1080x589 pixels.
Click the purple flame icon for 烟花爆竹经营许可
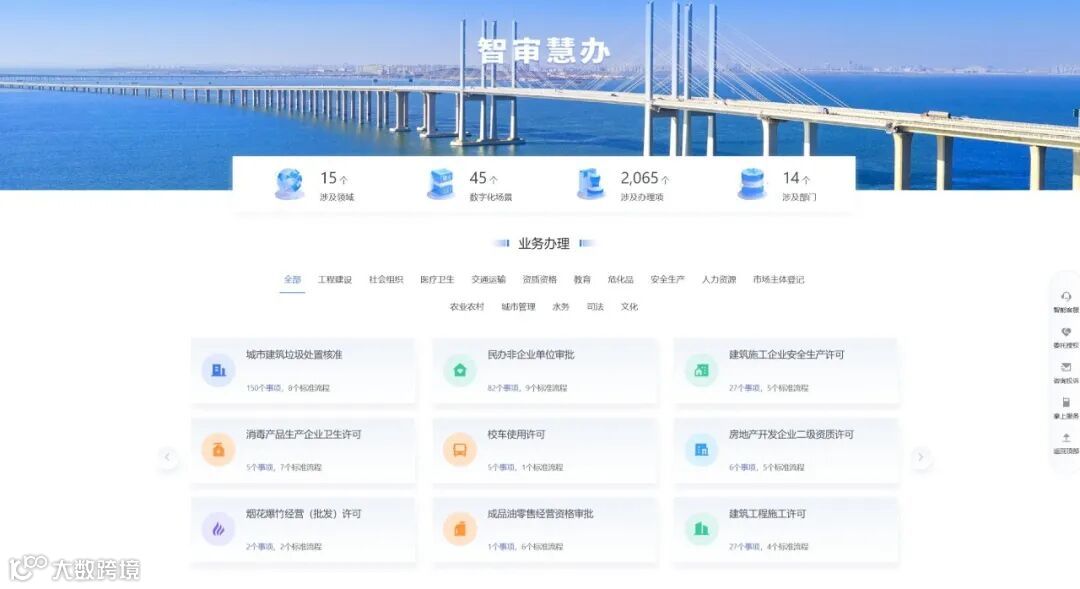pyautogui.click(x=218, y=529)
